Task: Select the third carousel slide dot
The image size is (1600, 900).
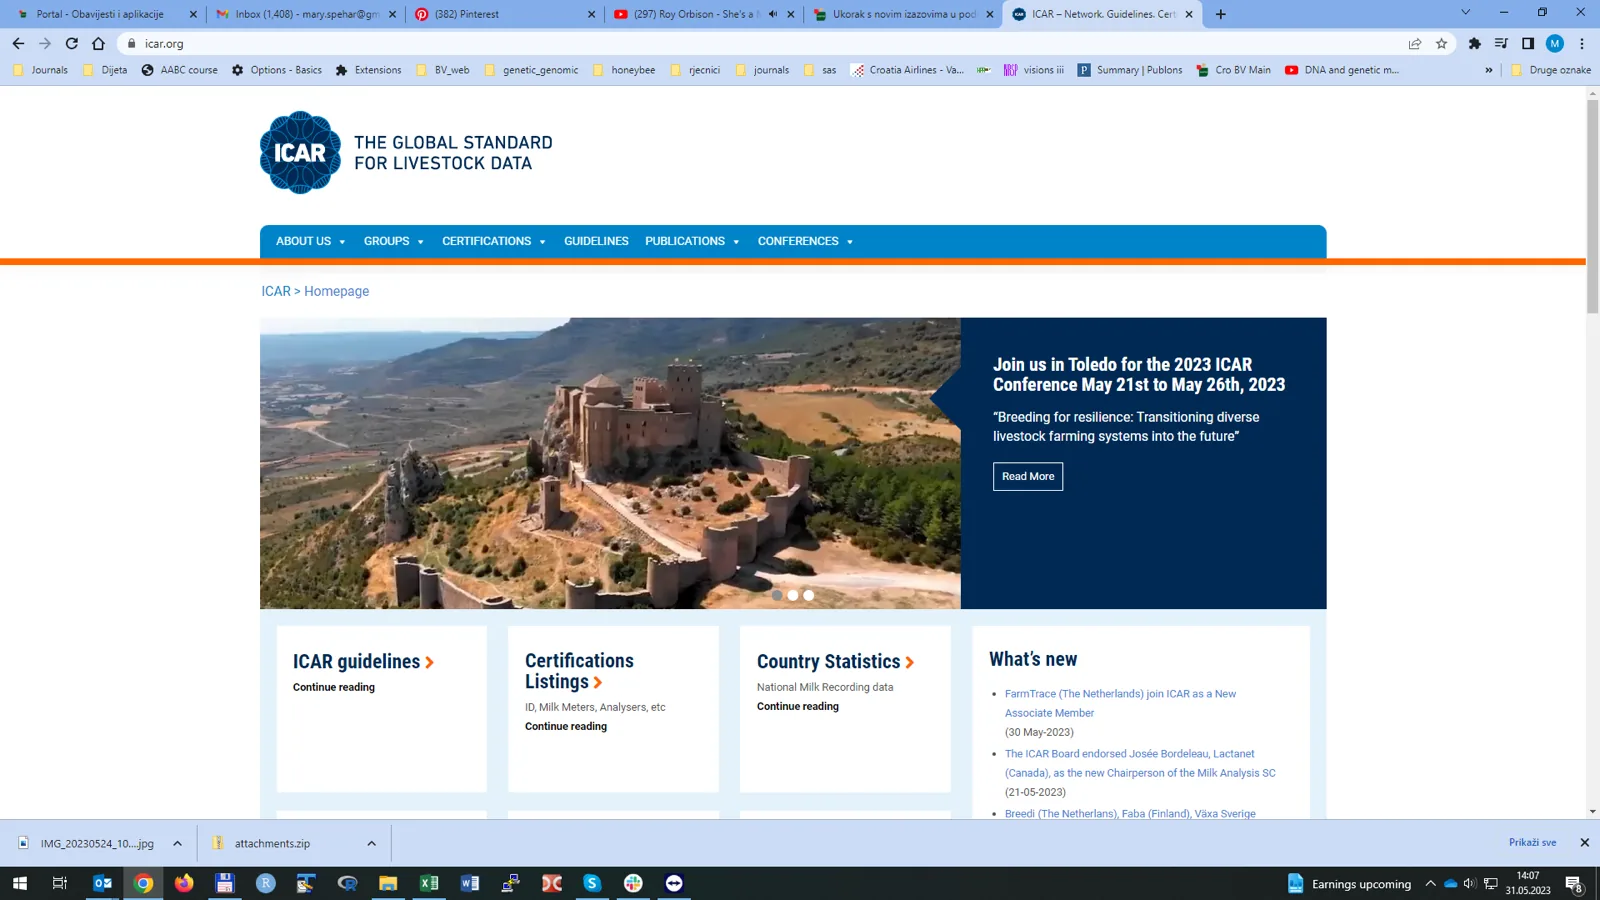Action: 809,595
